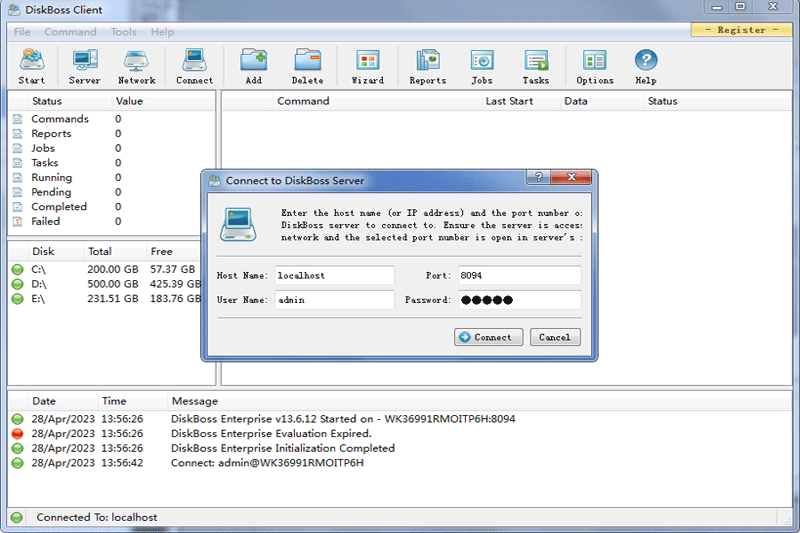Image resolution: width=800 pixels, height=533 pixels.
Task: Click the User Name field
Action: [x=334, y=300]
